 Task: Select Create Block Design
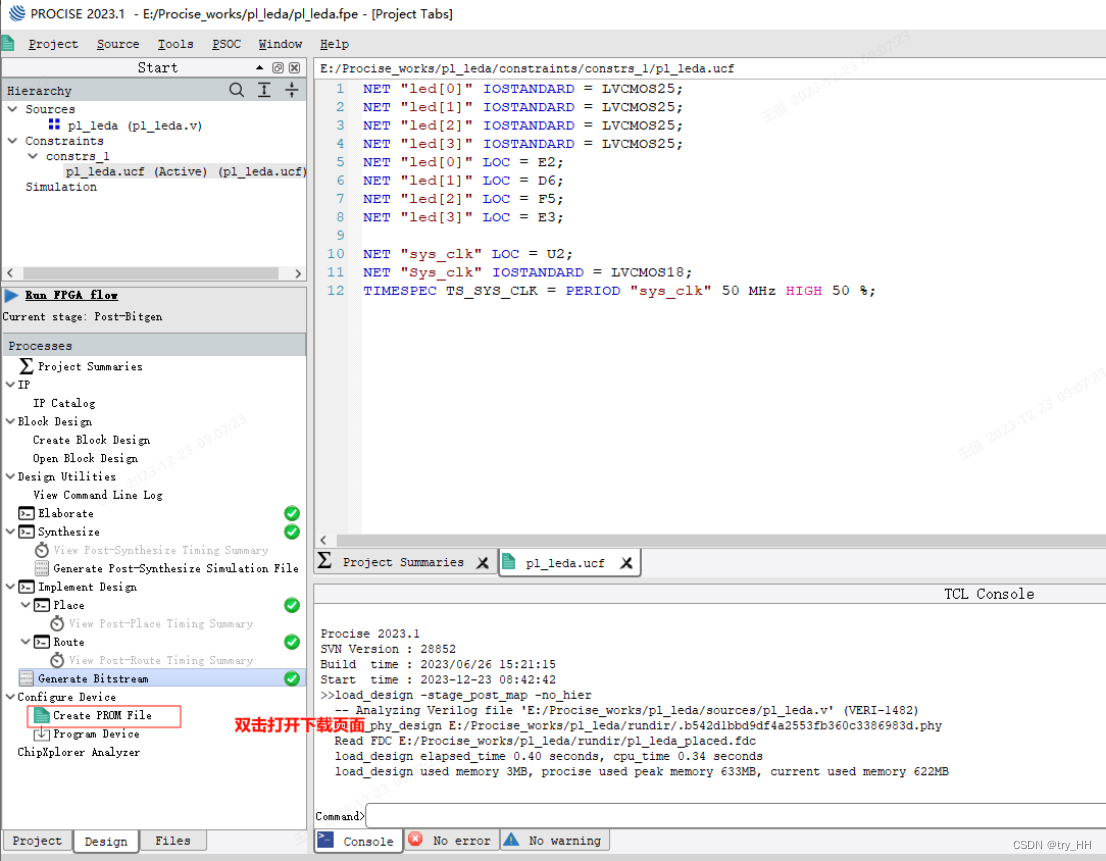[x=91, y=439]
